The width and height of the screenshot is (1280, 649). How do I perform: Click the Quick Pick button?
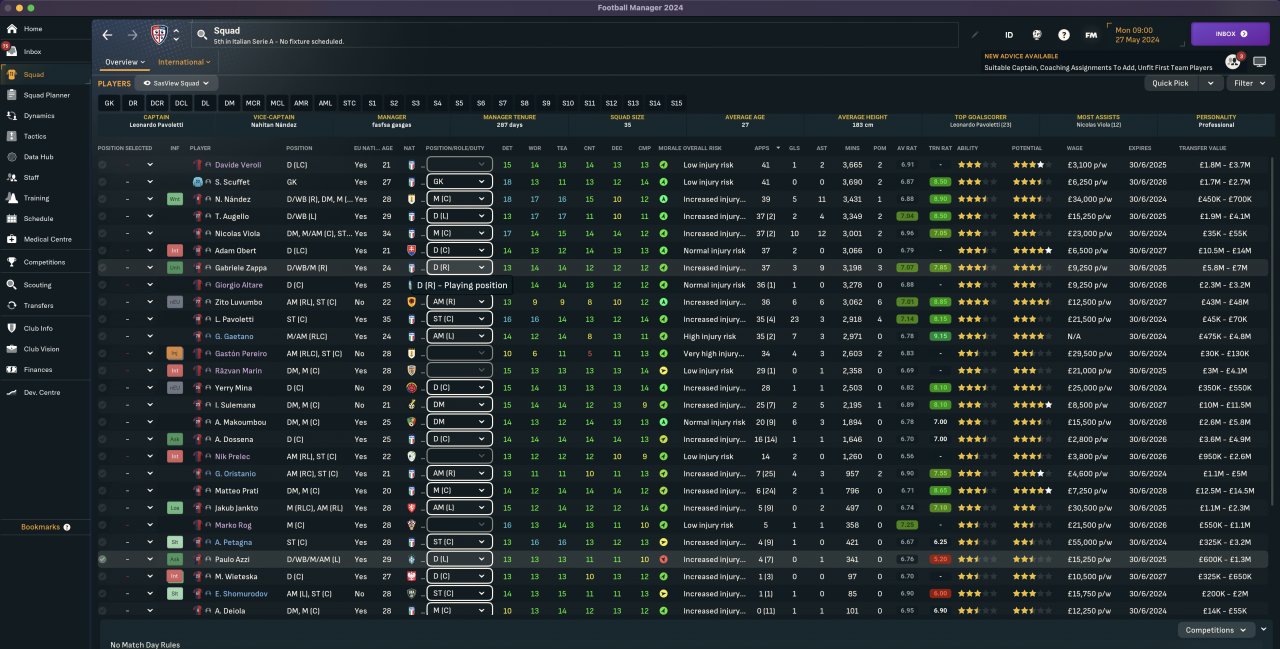tap(1170, 84)
